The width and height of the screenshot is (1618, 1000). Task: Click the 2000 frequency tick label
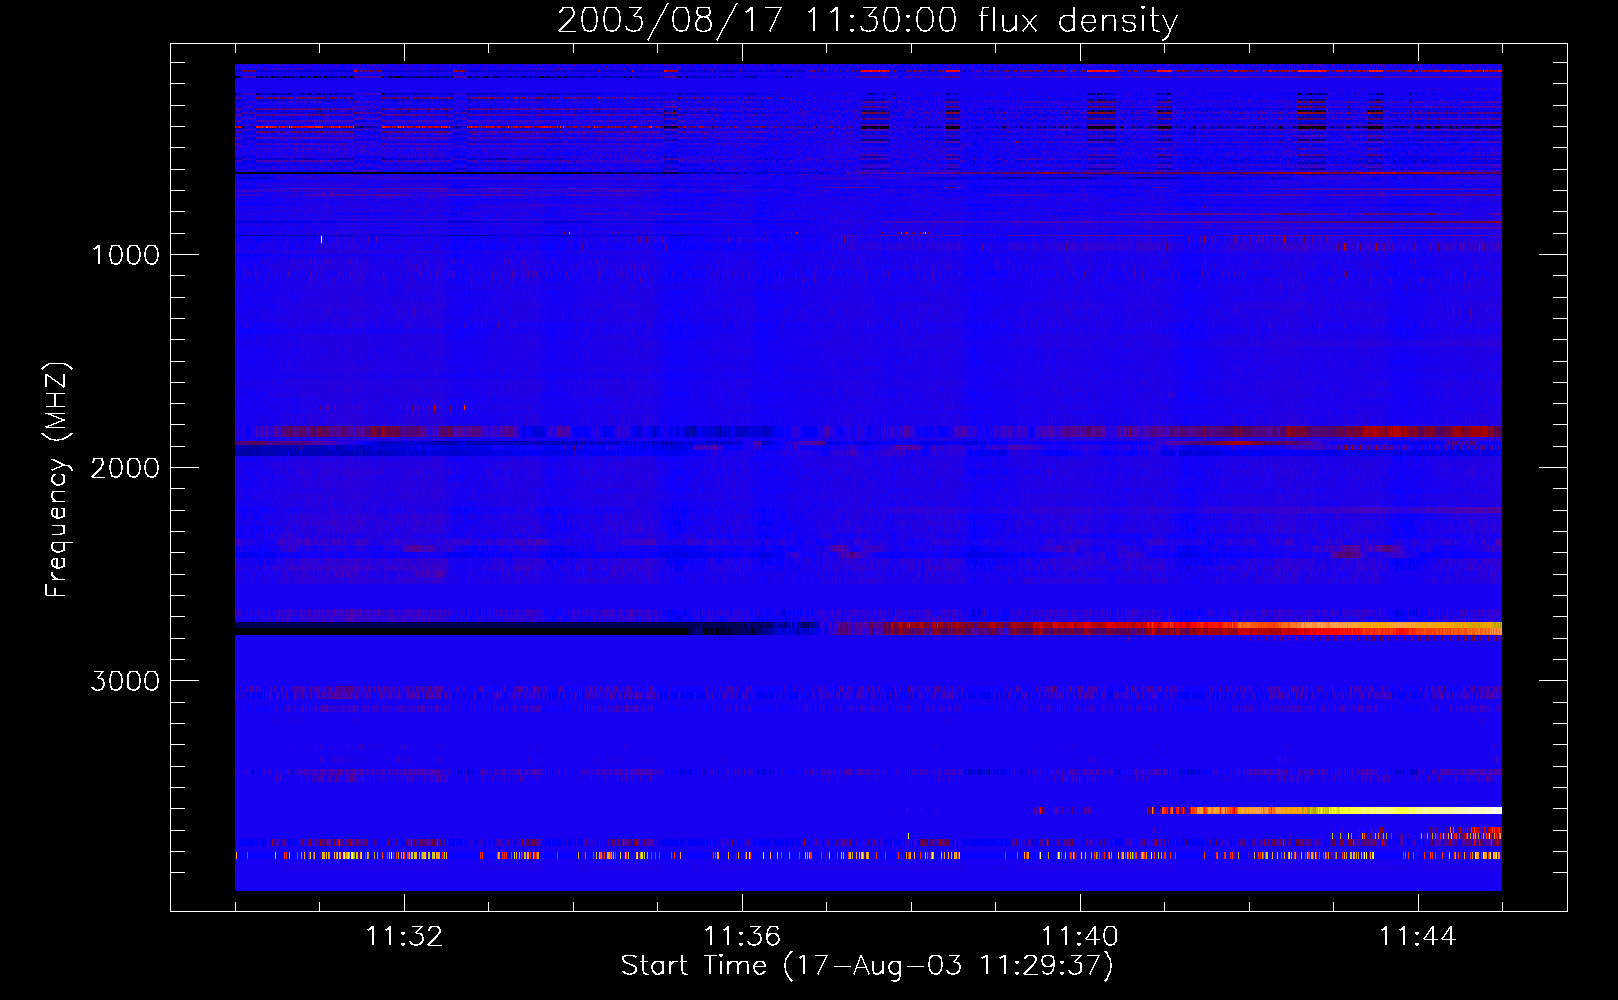(126, 468)
